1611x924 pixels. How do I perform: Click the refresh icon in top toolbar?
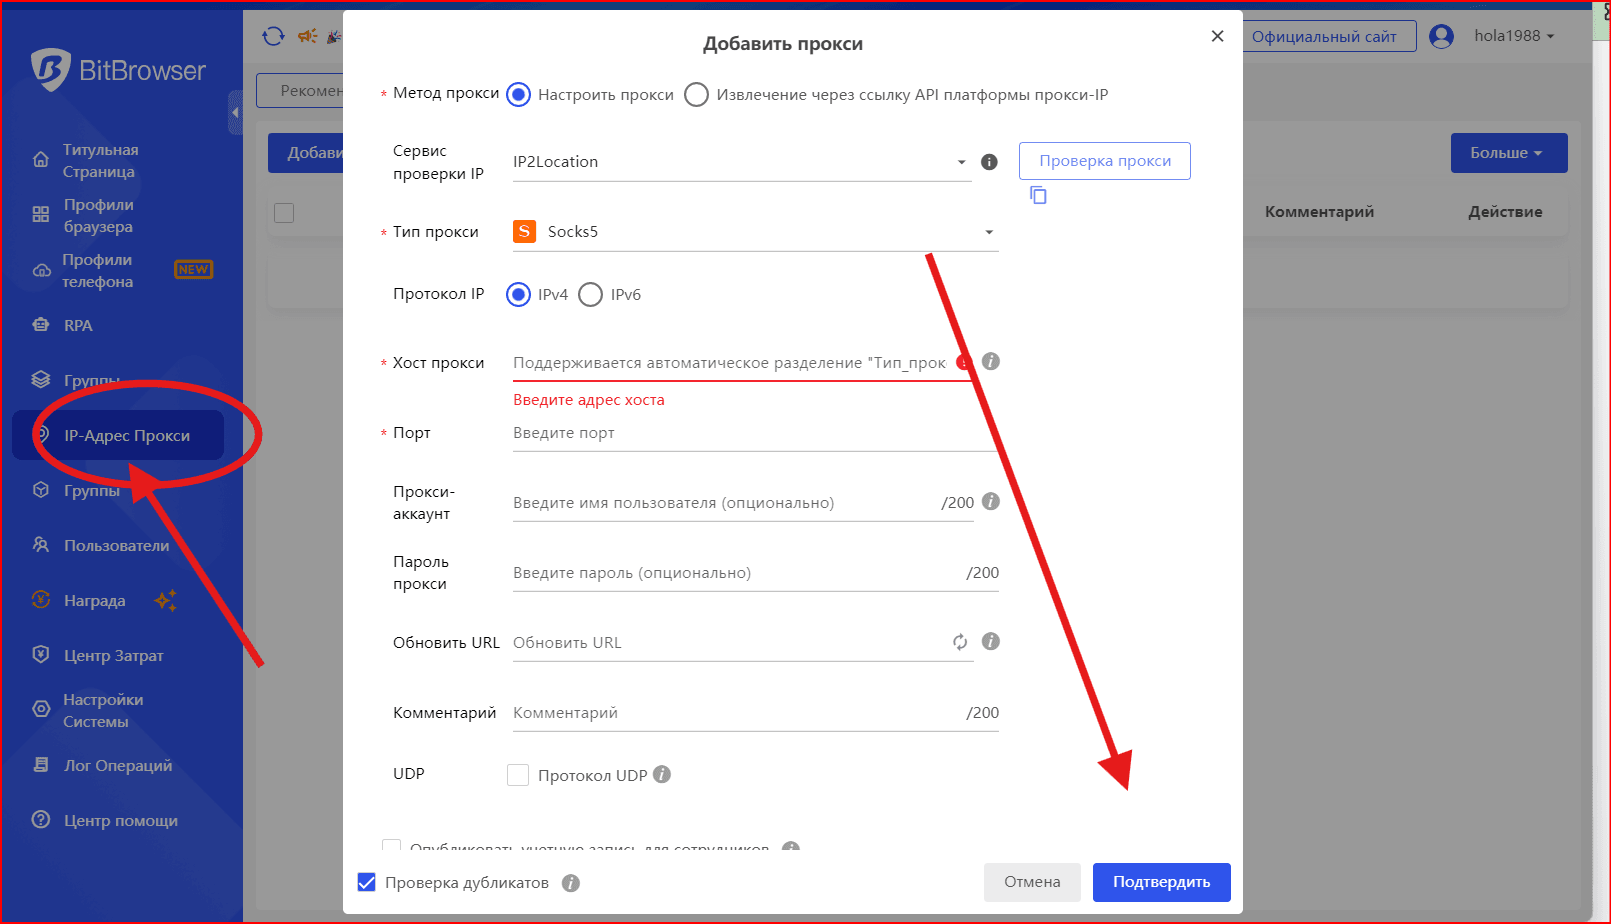[273, 37]
